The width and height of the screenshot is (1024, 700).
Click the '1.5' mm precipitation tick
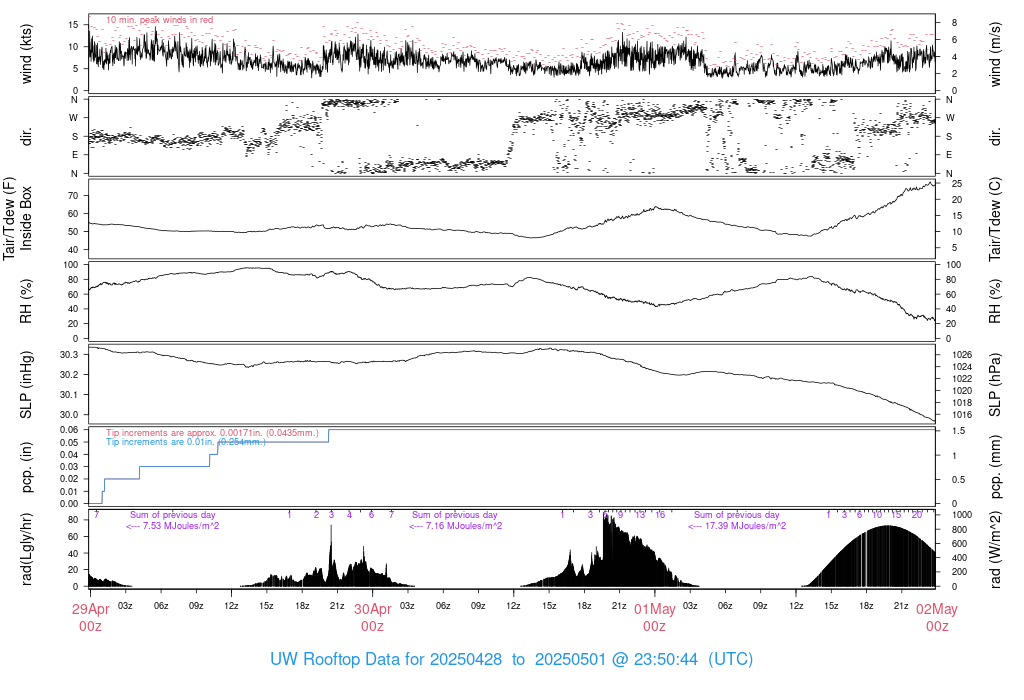(958, 431)
